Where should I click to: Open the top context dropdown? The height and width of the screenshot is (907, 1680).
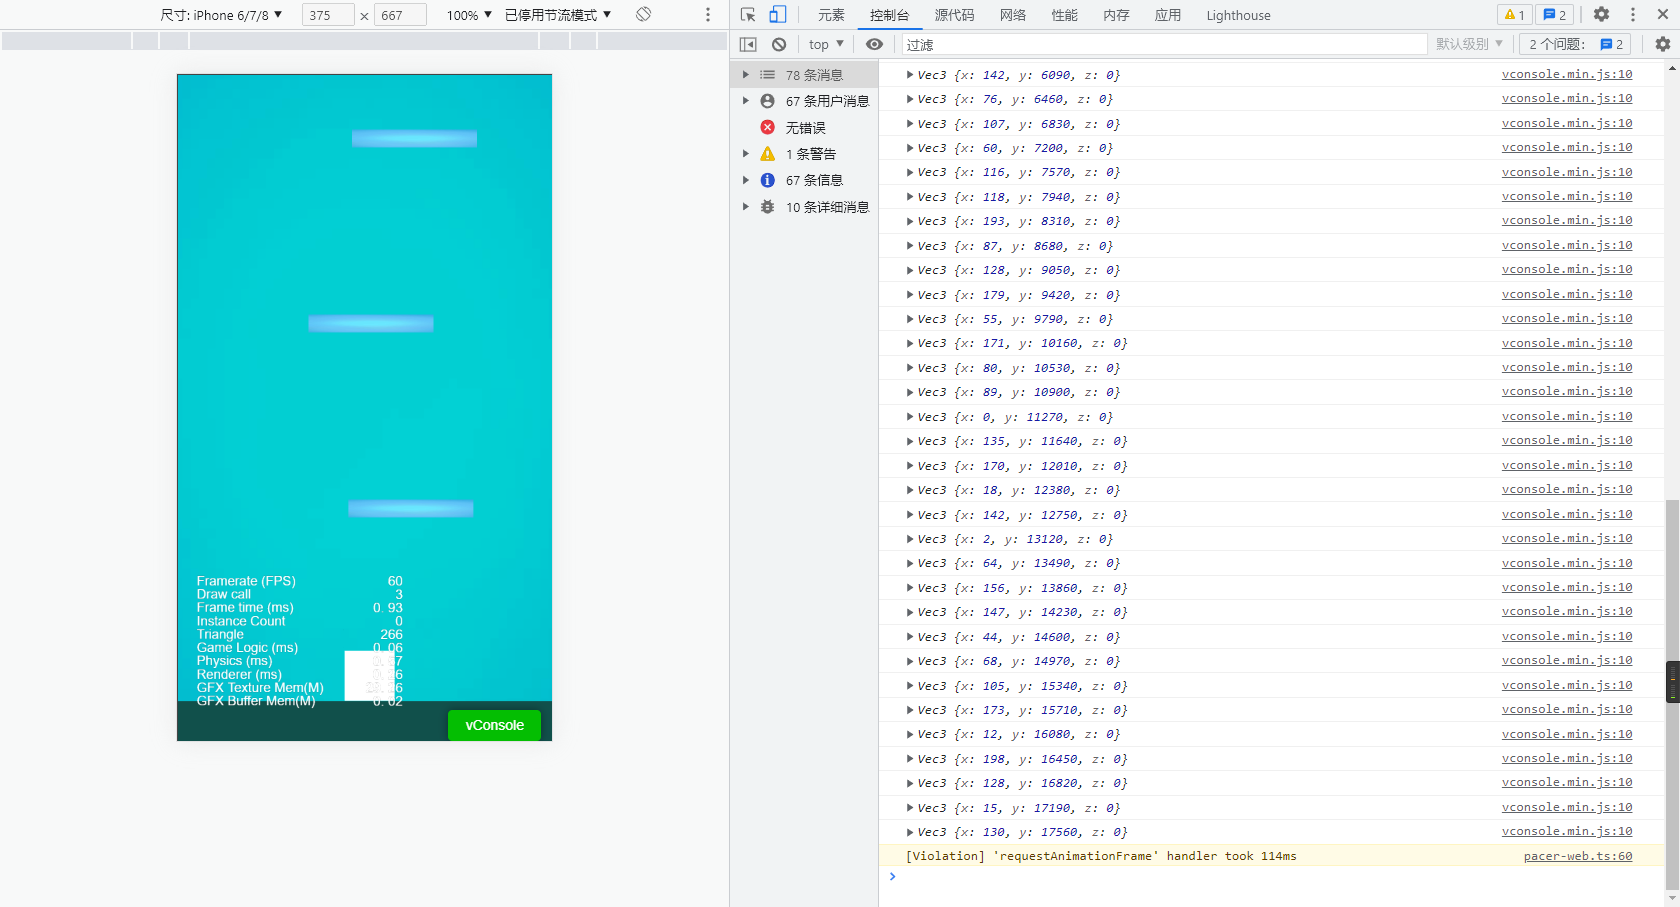click(x=826, y=44)
